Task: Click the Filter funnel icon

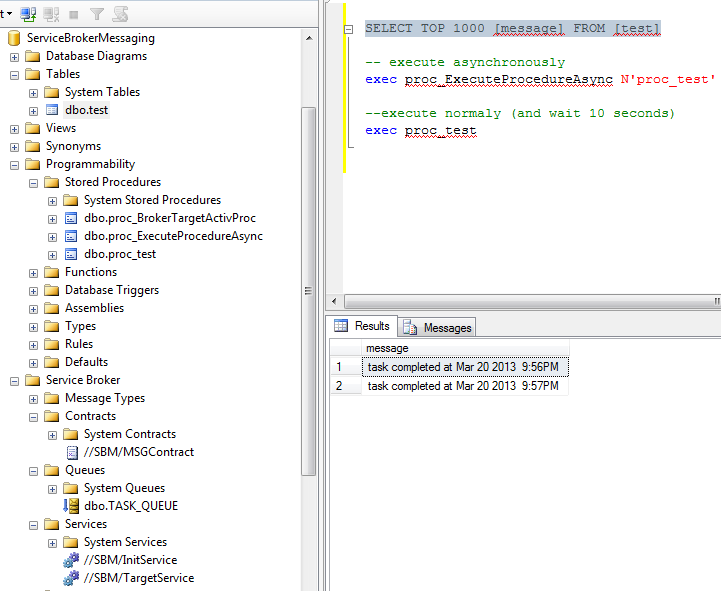Action: tap(97, 14)
